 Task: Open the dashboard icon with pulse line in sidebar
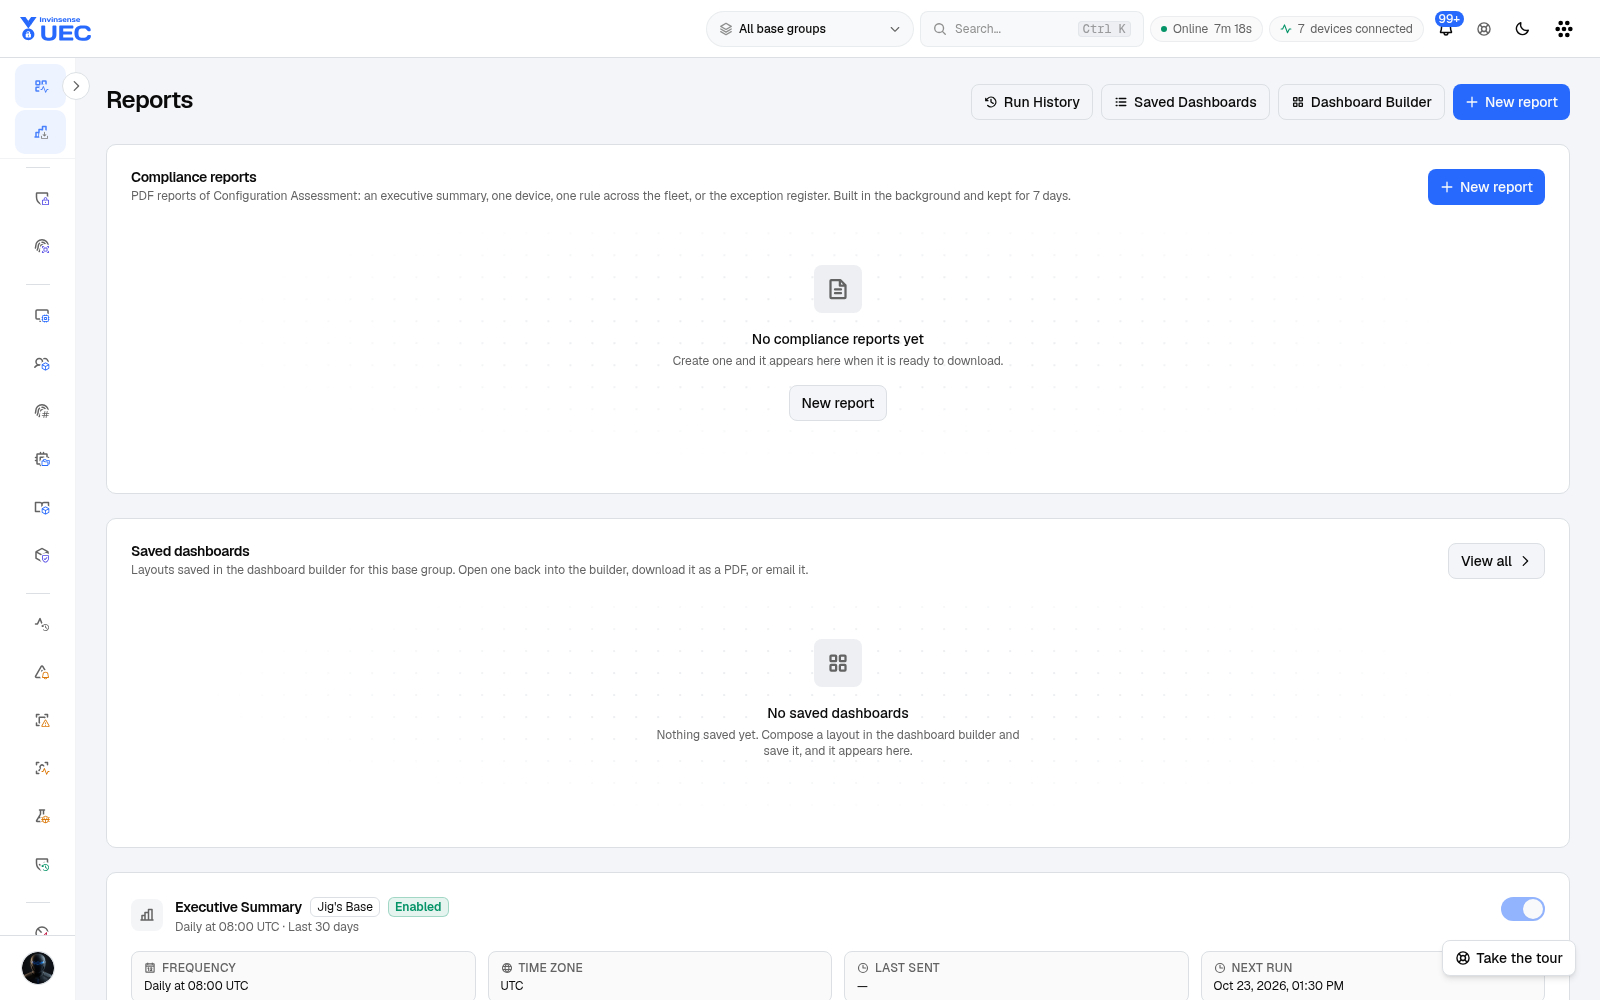point(41,86)
